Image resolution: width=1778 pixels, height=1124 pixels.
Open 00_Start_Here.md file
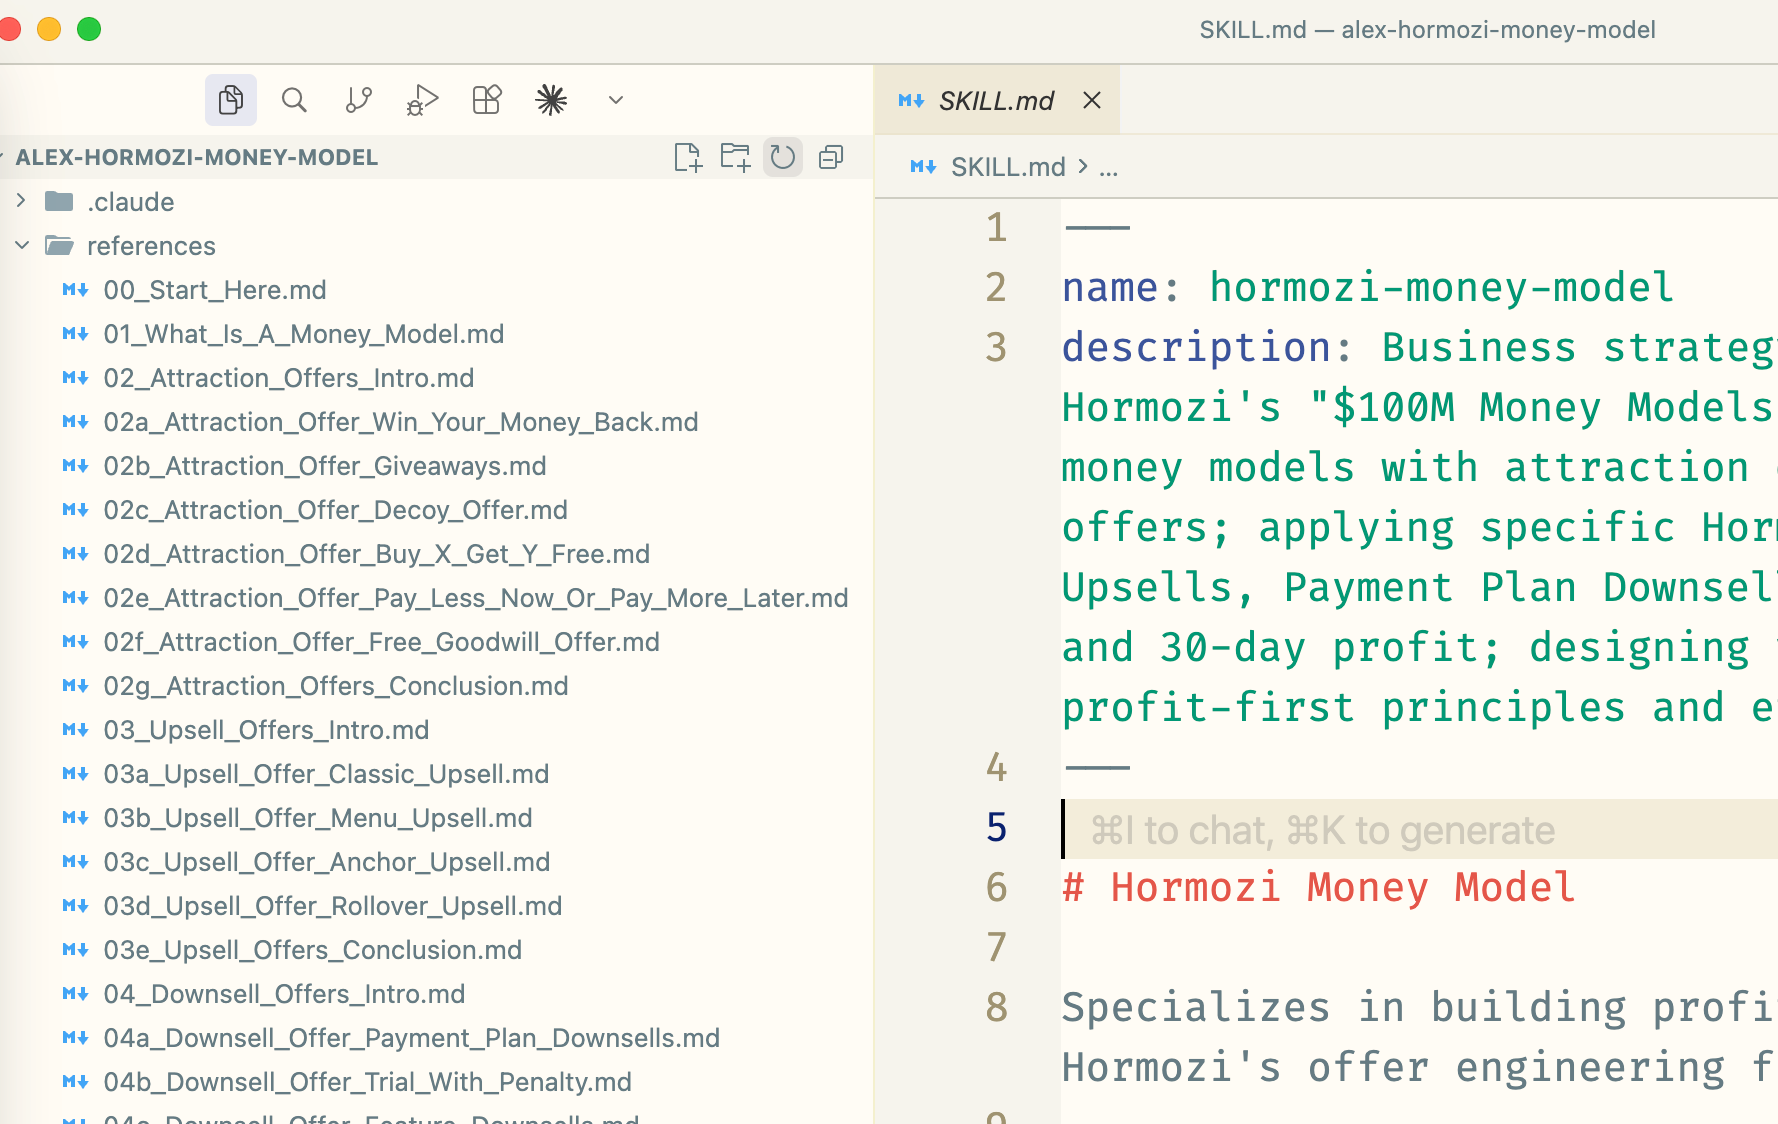[x=215, y=290]
